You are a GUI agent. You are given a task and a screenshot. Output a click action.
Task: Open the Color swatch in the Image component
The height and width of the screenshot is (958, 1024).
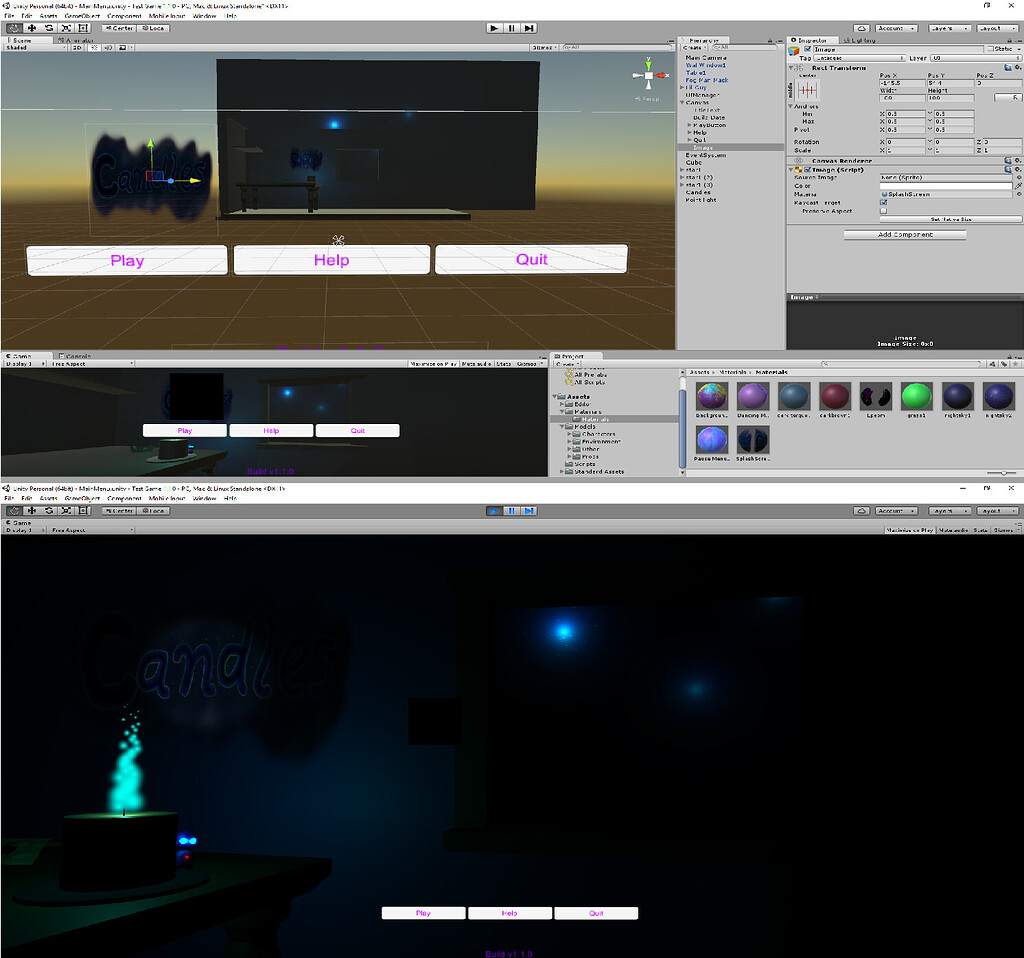pyautogui.click(x=946, y=186)
